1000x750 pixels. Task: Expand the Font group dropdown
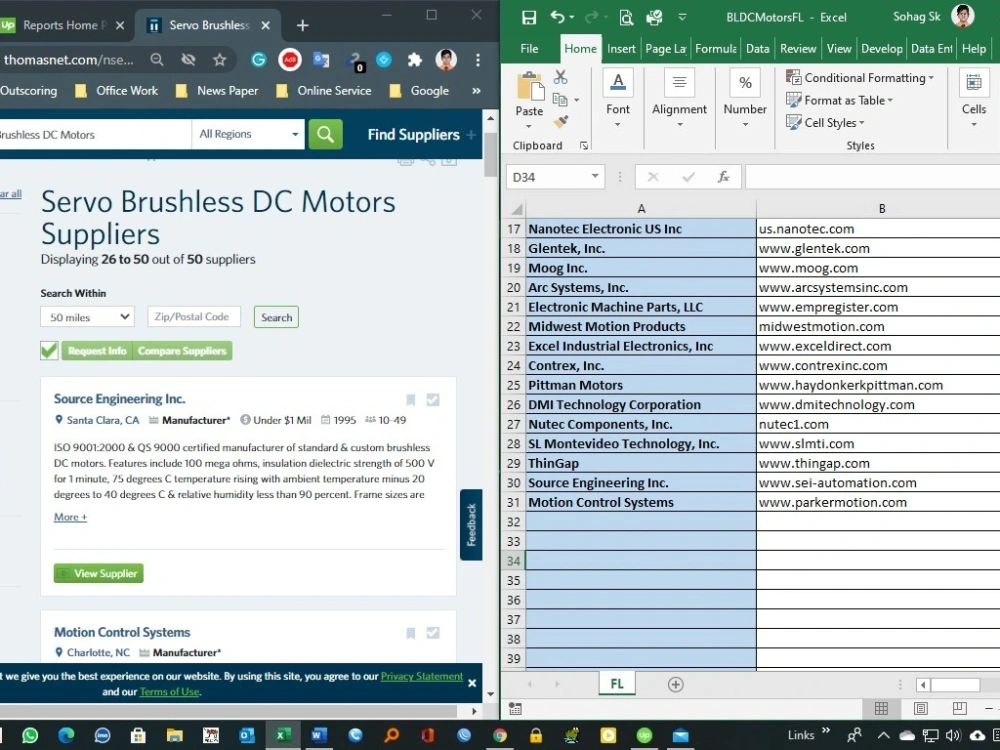tap(617, 125)
